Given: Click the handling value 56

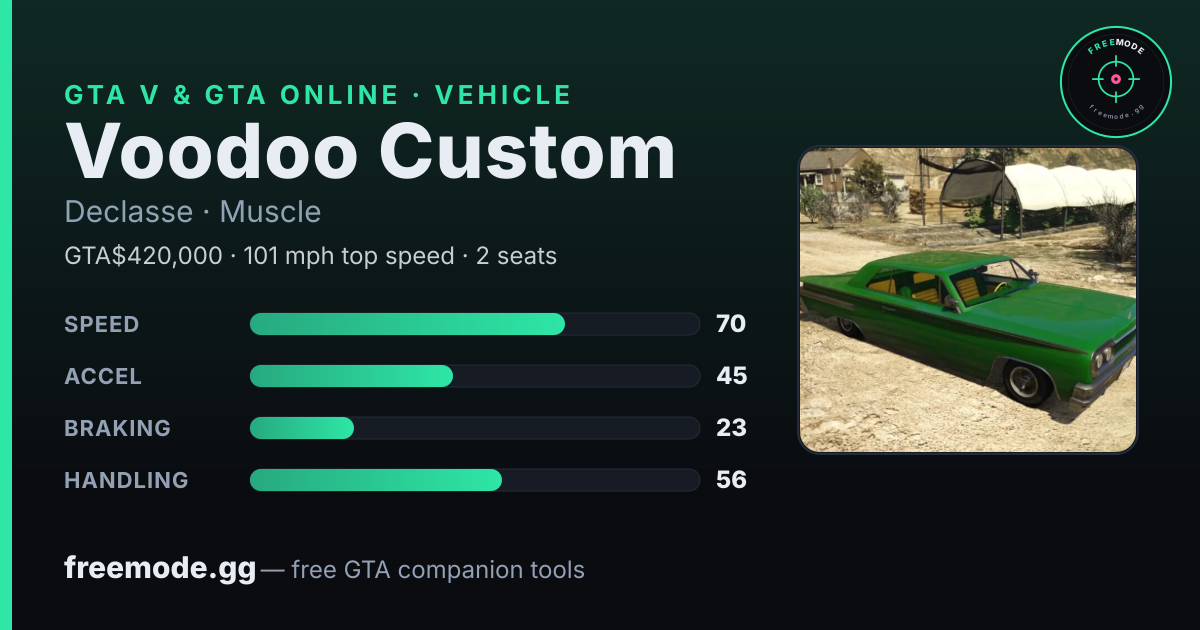Looking at the screenshot, I should 731,480.
